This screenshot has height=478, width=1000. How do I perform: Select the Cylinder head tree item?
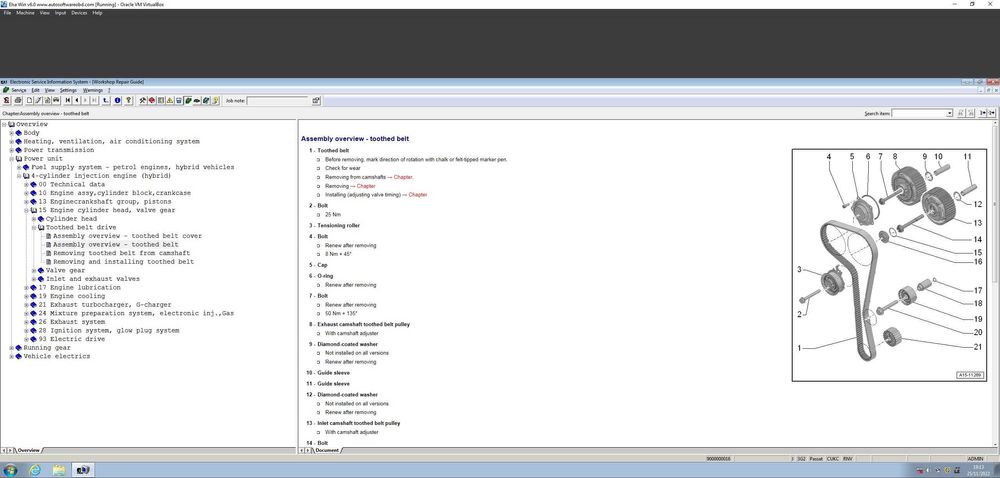(x=71, y=219)
